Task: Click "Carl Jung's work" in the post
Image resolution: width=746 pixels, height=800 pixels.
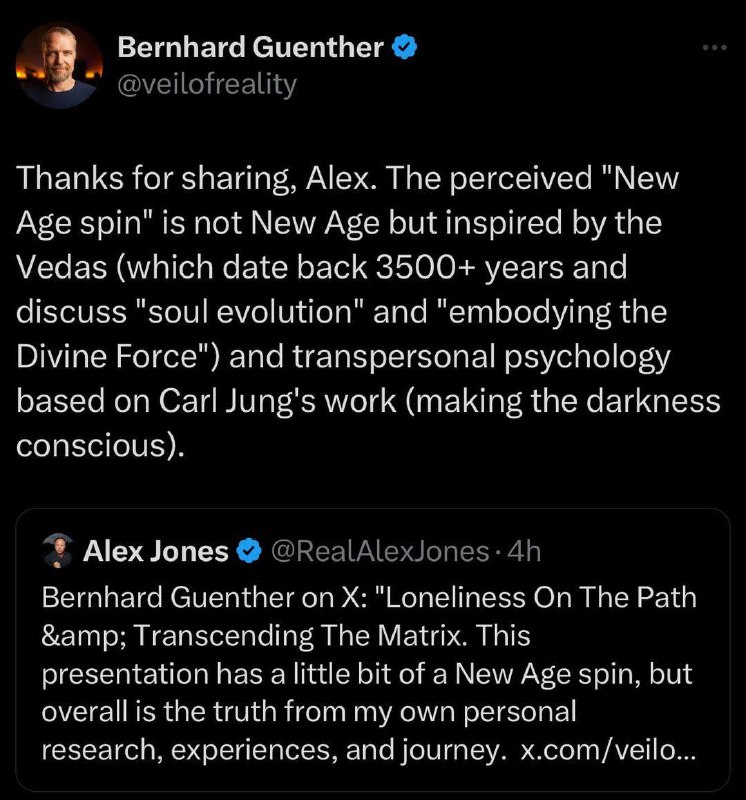Action: coord(241,400)
